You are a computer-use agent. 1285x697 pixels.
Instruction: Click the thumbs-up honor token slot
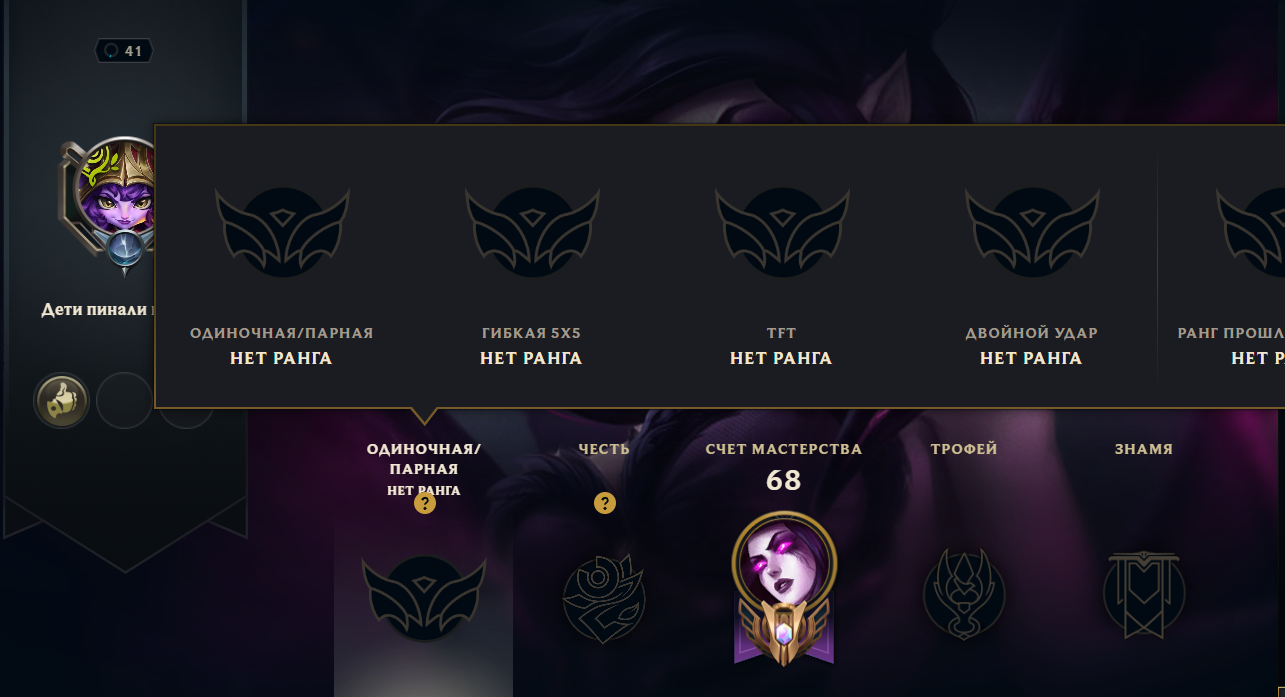(62, 401)
